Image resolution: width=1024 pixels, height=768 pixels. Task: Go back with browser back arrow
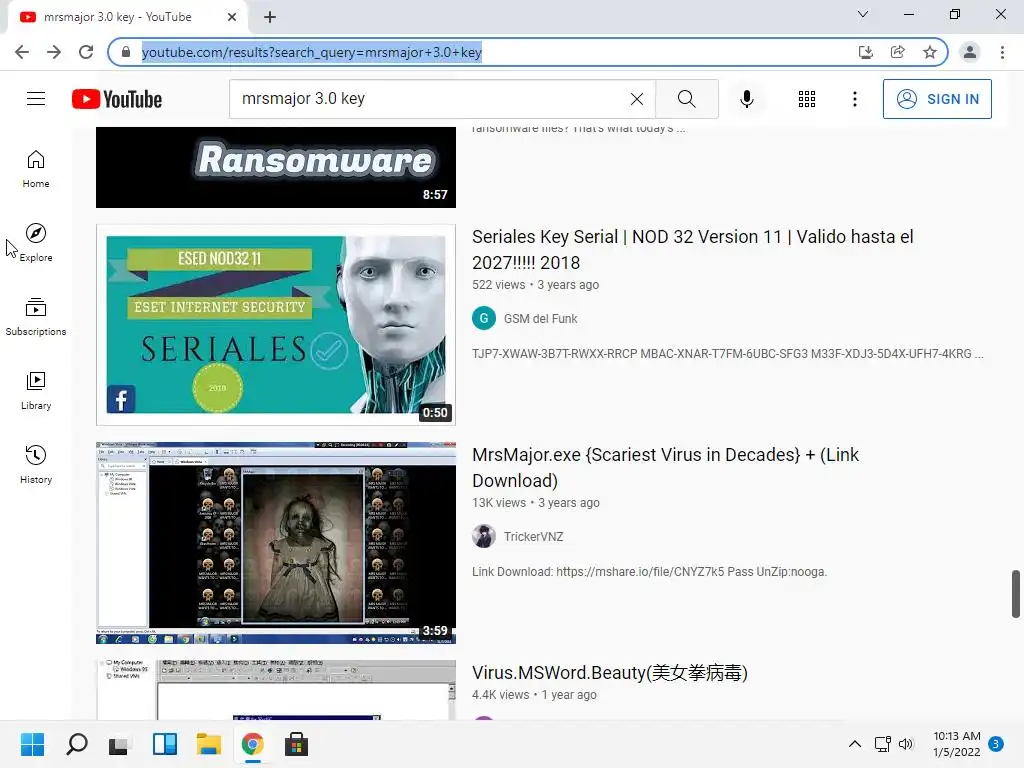point(22,52)
